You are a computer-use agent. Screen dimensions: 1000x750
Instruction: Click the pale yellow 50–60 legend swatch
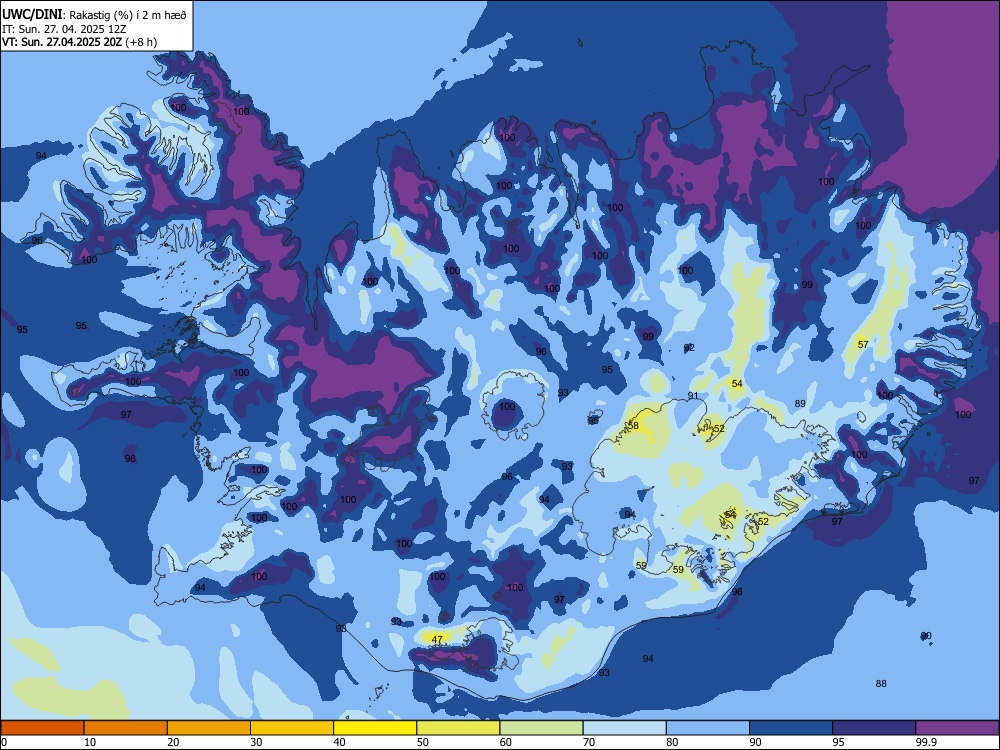click(458, 728)
